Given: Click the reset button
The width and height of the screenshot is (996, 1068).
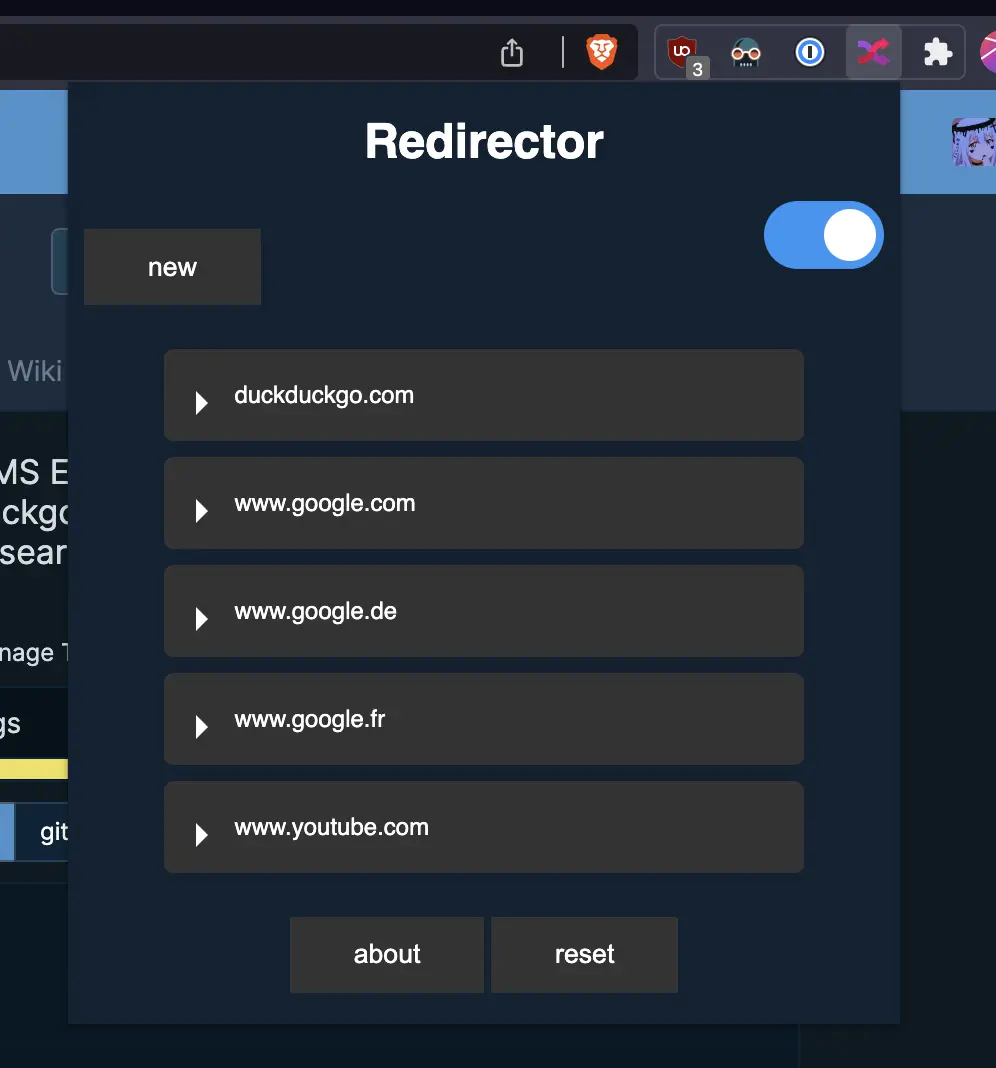Looking at the screenshot, I should point(585,955).
